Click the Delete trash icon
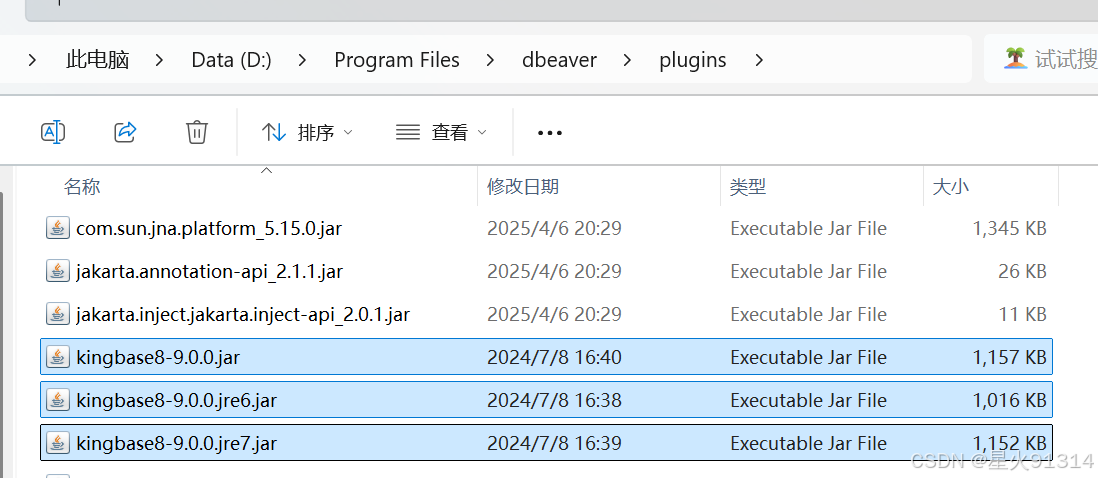1098x478 pixels. tap(197, 132)
